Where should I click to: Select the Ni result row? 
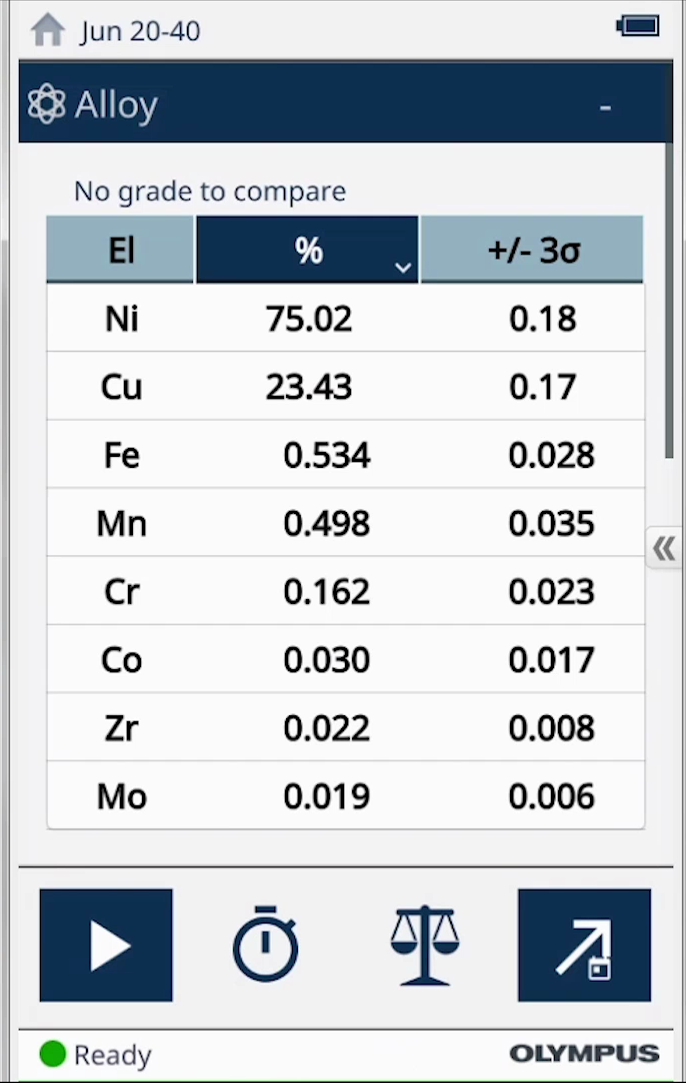345,319
